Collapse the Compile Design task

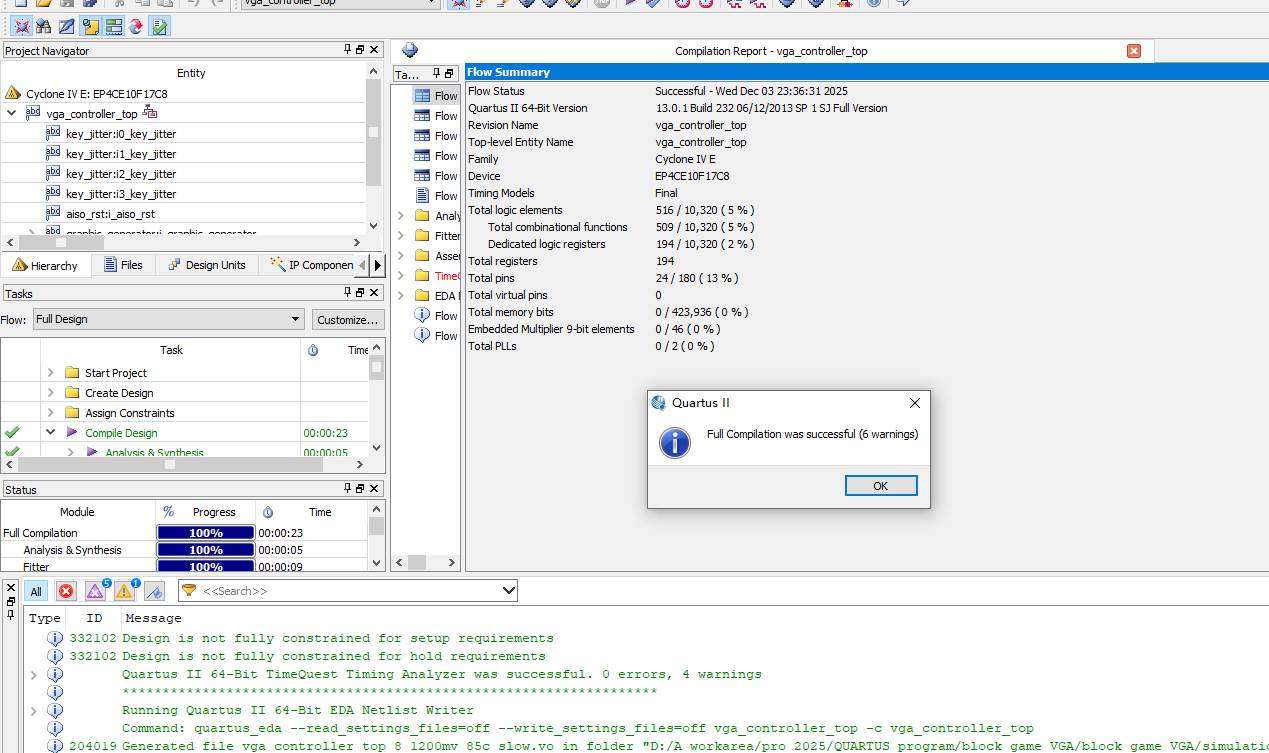(51, 432)
